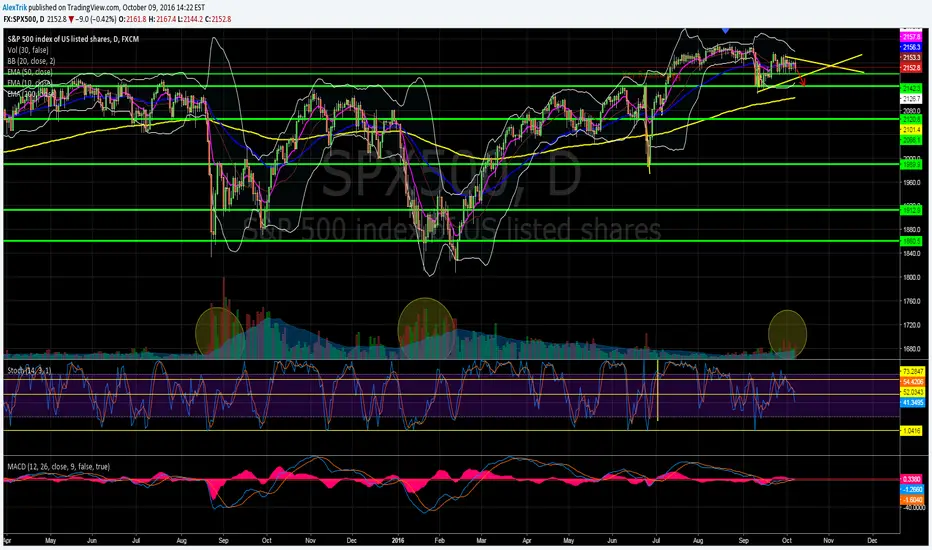Click the green 1912.8 level label

point(911,210)
